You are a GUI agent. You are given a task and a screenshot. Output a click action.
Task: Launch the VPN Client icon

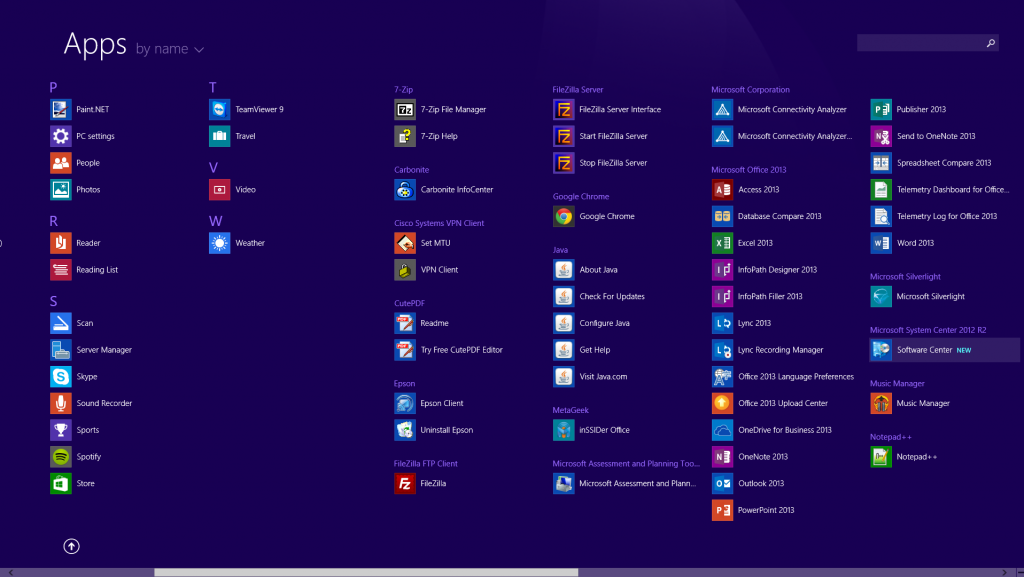coord(405,270)
